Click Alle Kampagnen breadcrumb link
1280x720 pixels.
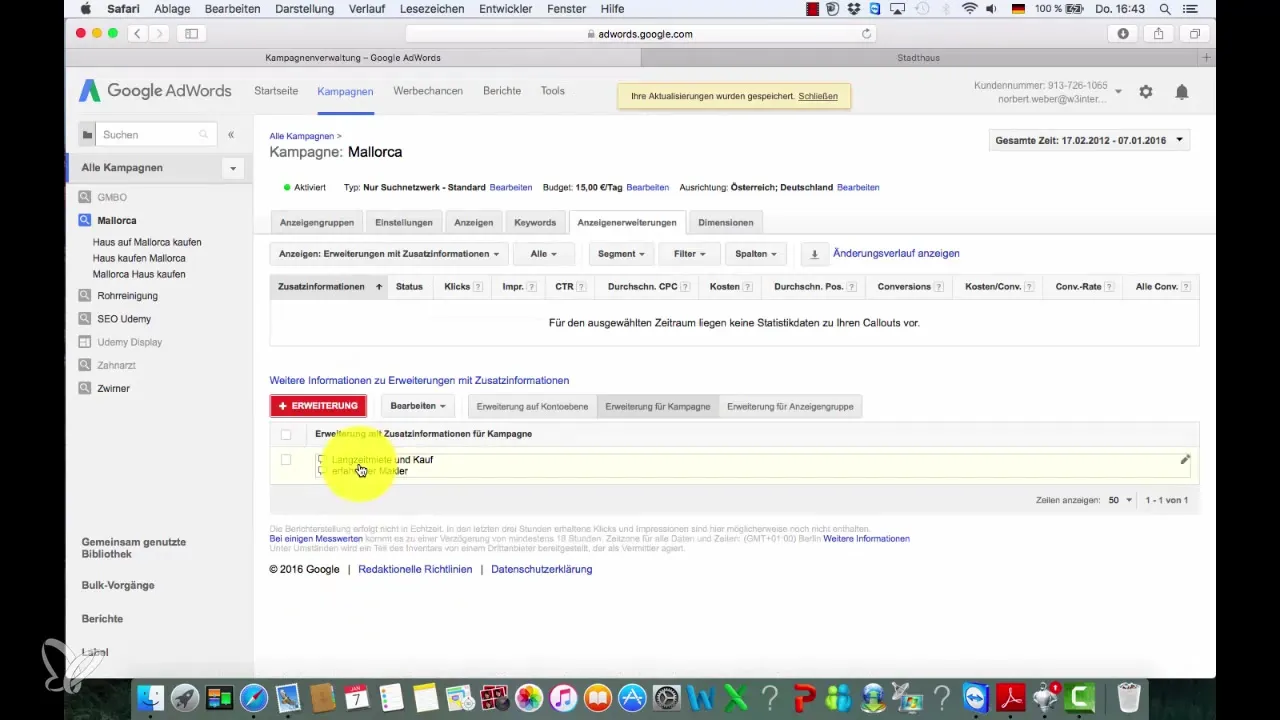[x=302, y=136]
